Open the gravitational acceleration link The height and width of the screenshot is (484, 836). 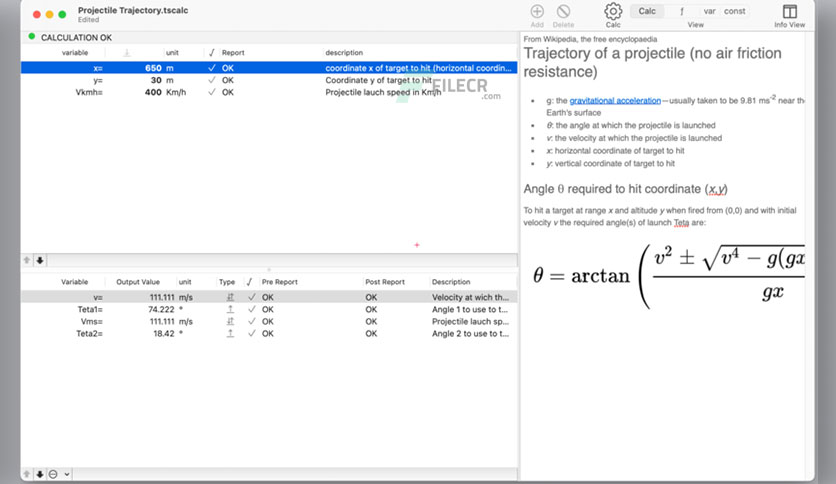615,101
